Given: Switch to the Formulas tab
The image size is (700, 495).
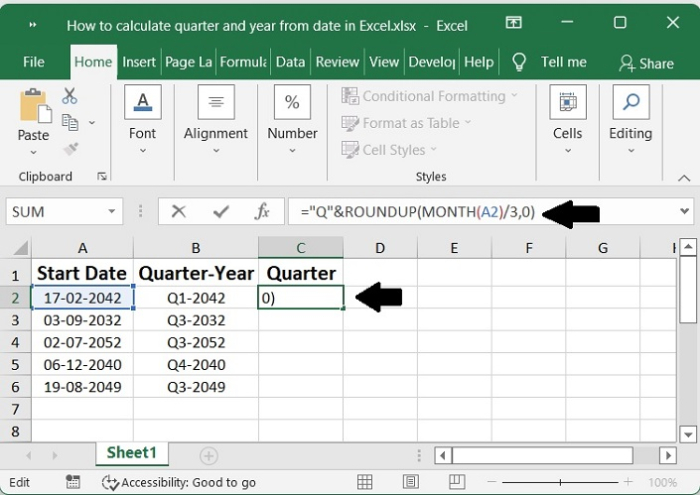Looking at the screenshot, I should coord(243,62).
